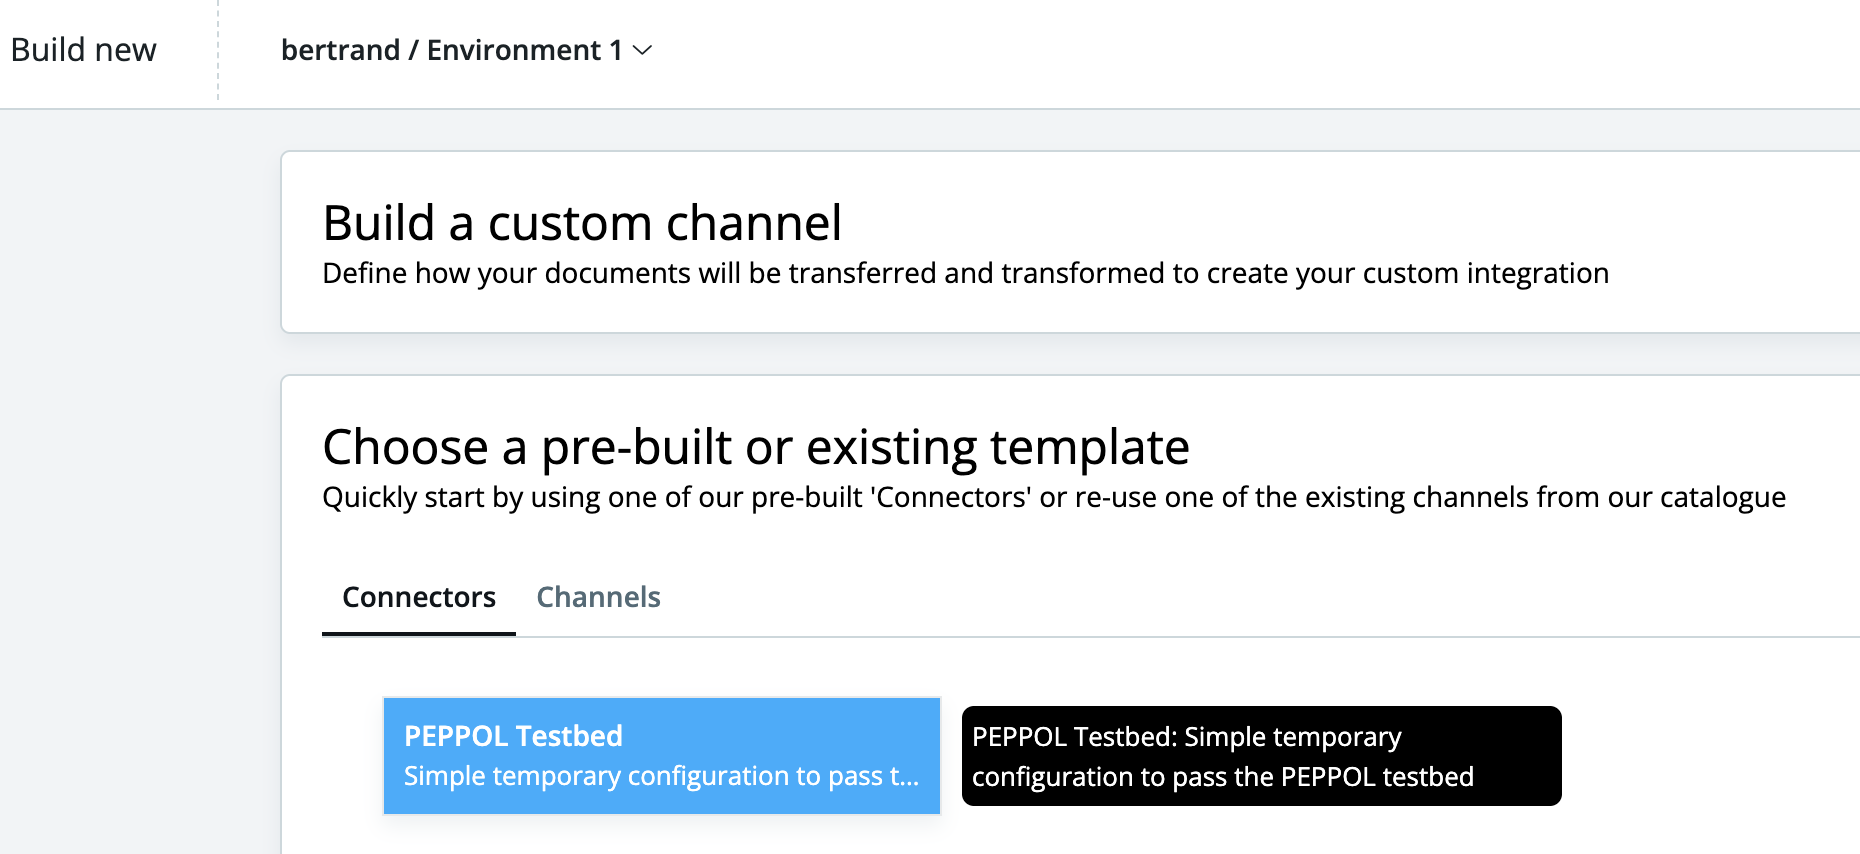Click the truncated 'Simple temporary configuration' card subtitle
The width and height of the screenshot is (1860, 854).
[x=660, y=776]
